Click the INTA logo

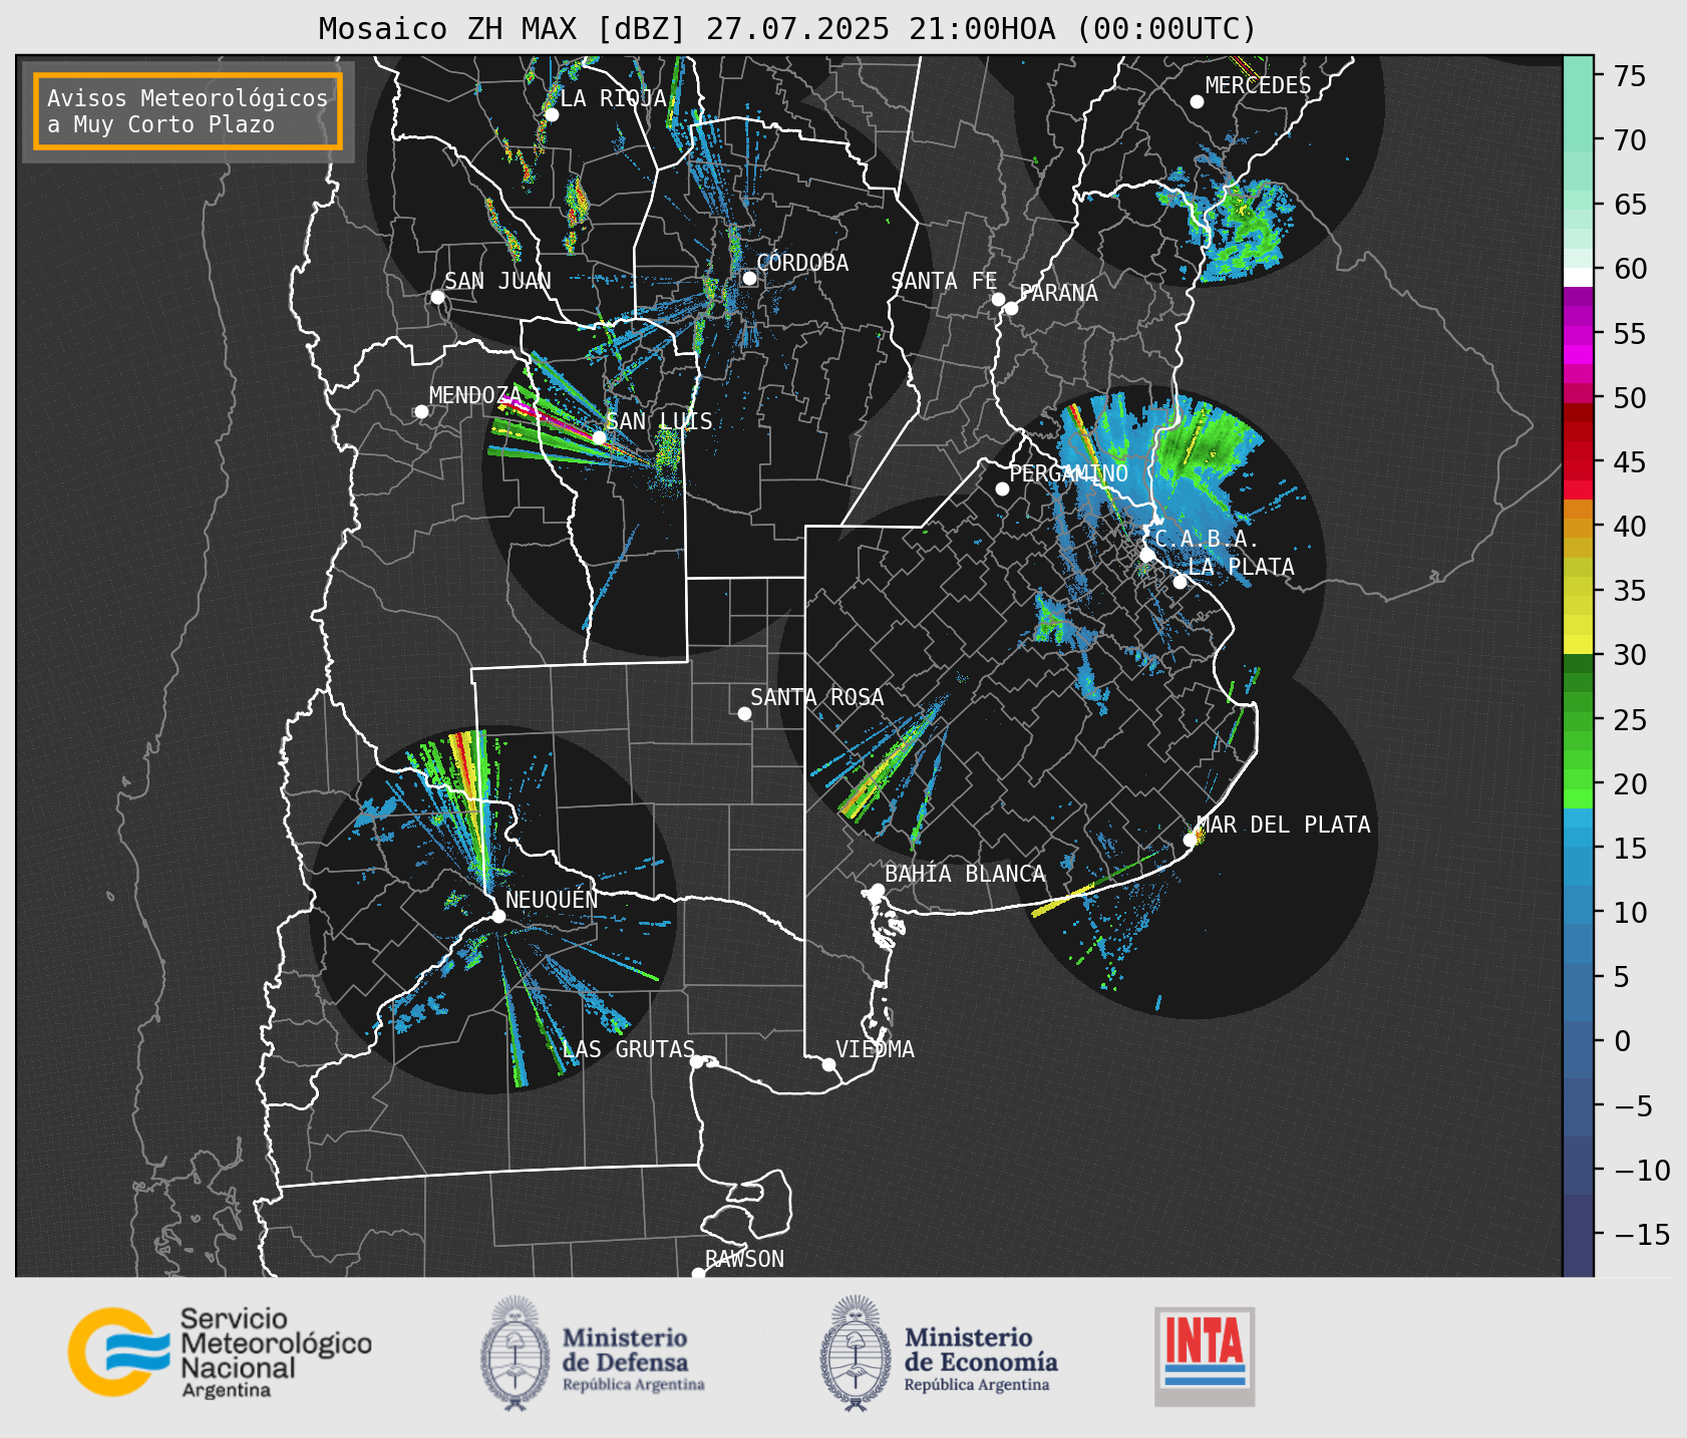pyautogui.click(x=1204, y=1356)
